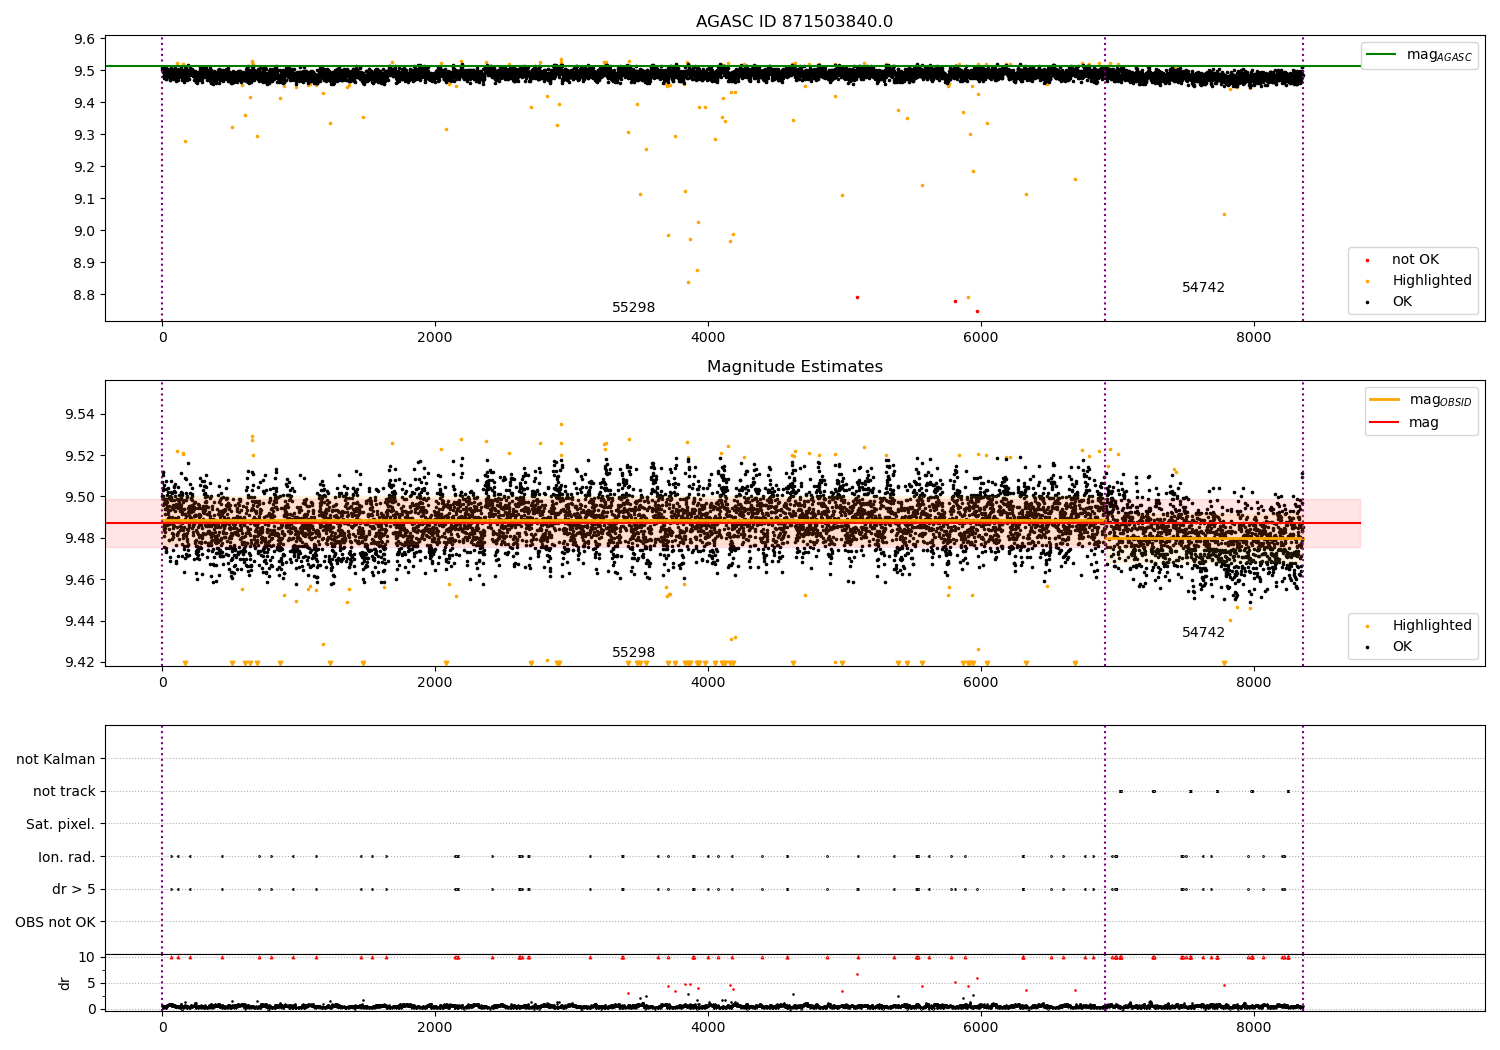The height and width of the screenshot is (1050, 1500).
Task: Click the '2000' x-tick label under bottom panel
Action: click(435, 1028)
